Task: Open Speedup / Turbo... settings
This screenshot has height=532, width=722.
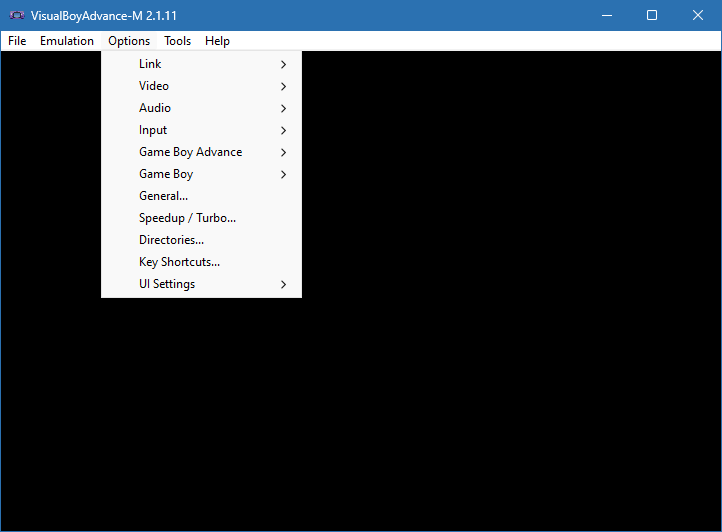Action: click(201, 218)
